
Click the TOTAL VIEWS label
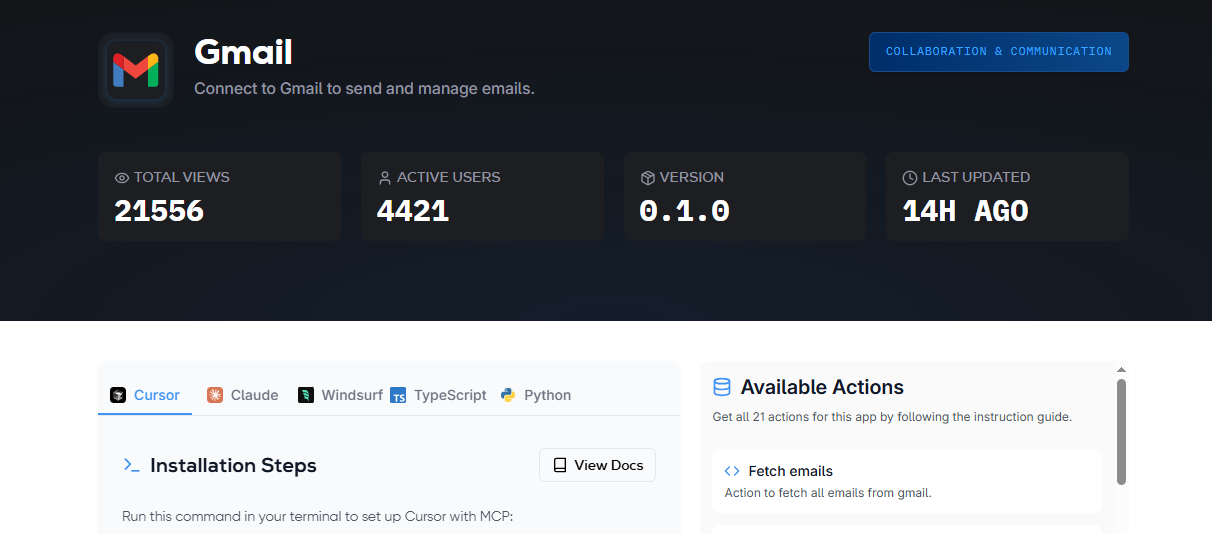182,177
